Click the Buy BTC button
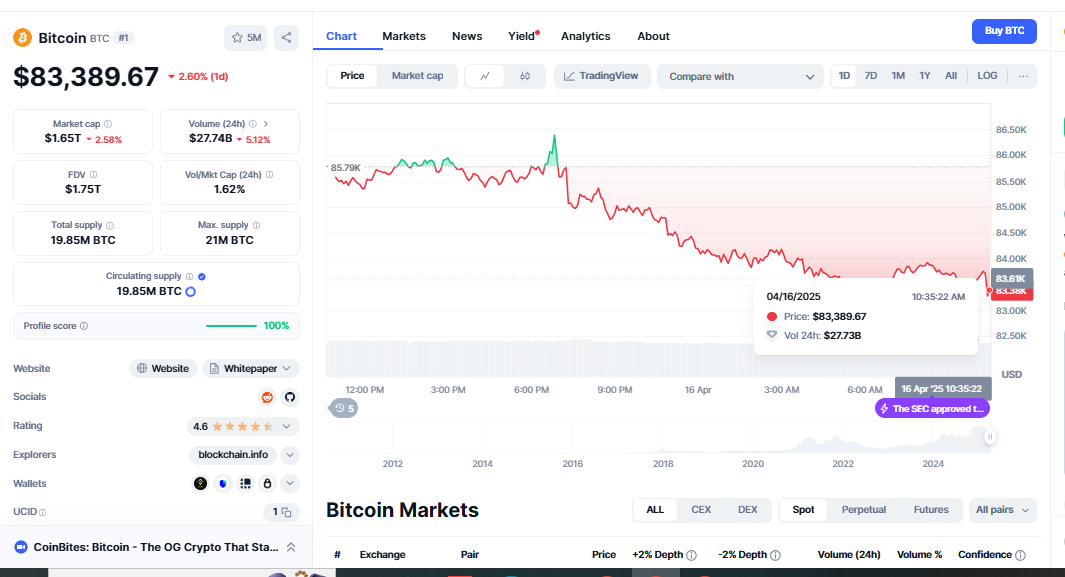 click(1005, 31)
